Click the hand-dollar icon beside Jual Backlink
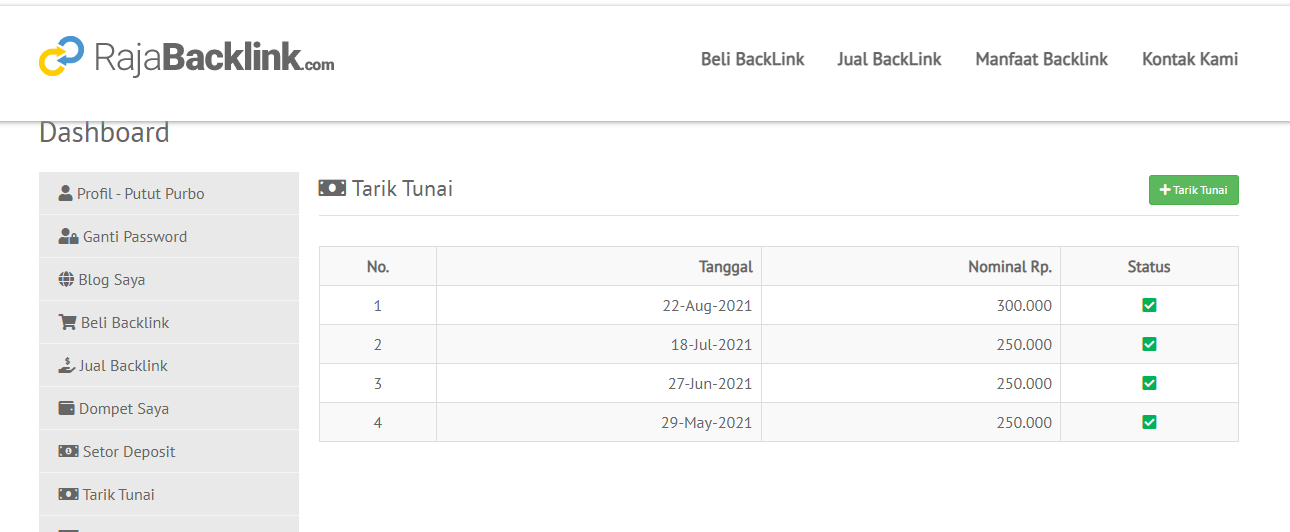 pyautogui.click(x=67, y=365)
